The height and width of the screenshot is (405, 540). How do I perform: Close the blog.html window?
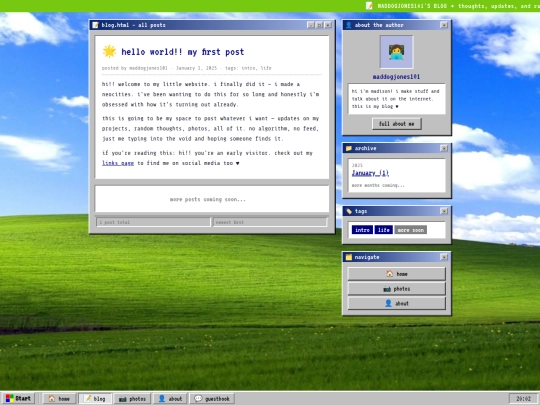328,25
